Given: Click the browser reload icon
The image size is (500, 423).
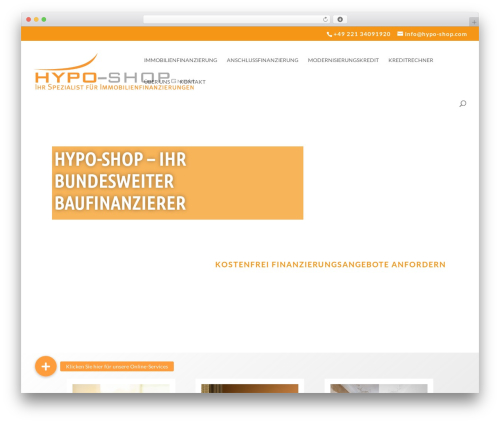Looking at the screenshot, I should coord(325,20).
